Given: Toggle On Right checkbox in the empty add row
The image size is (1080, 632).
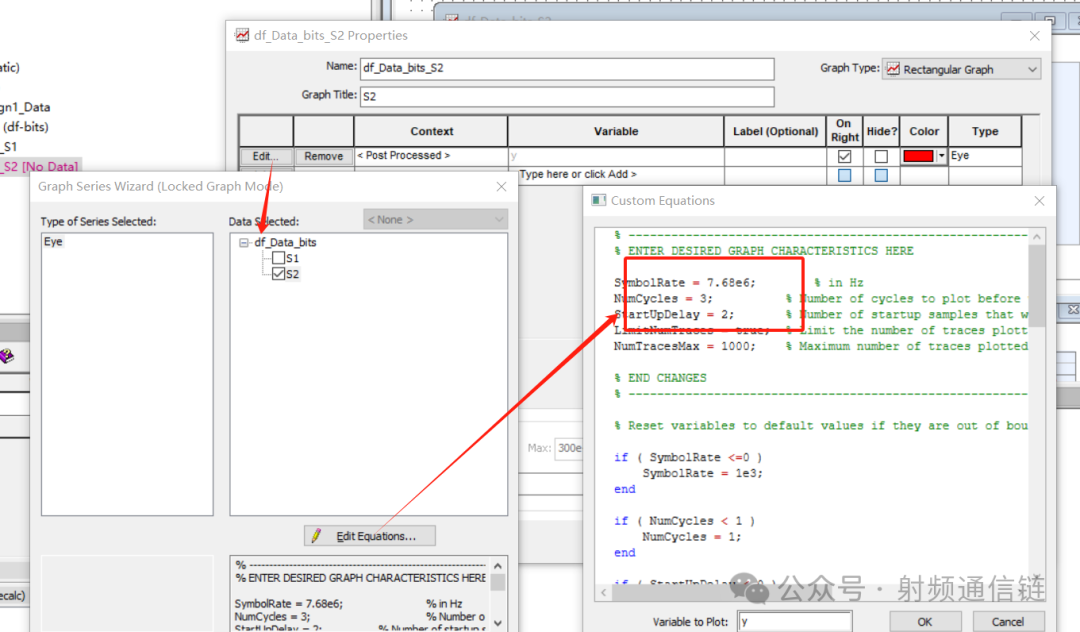Looking at the screenshot, I should [x=844, y=176].
